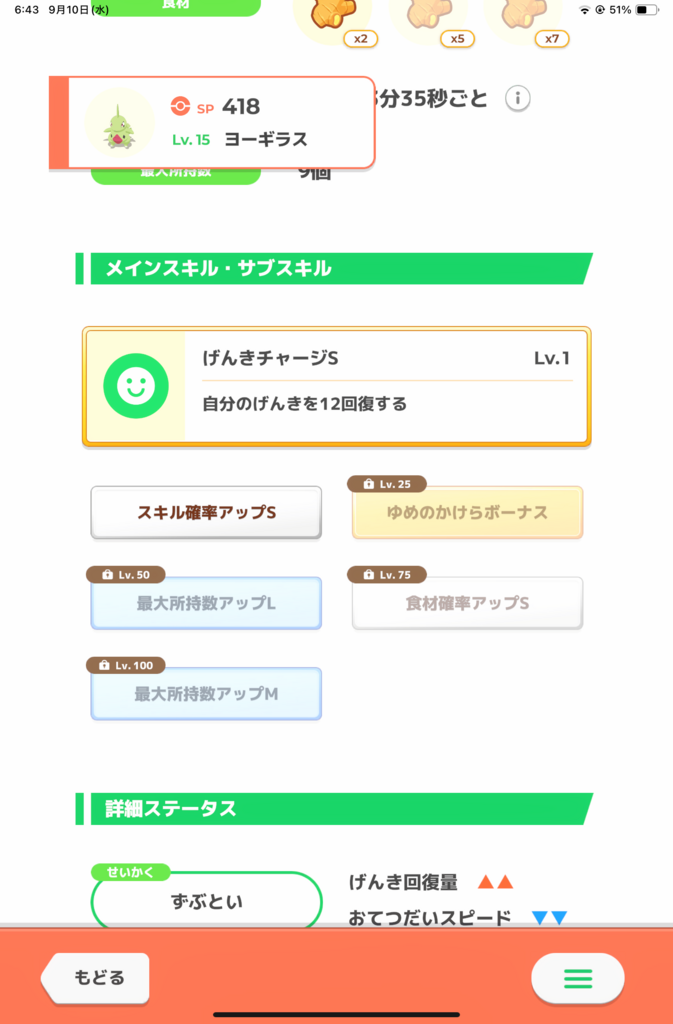Tap the Lv. 25 lock badge
Viewport: 673px width, 1024px height.
(387, 484)
